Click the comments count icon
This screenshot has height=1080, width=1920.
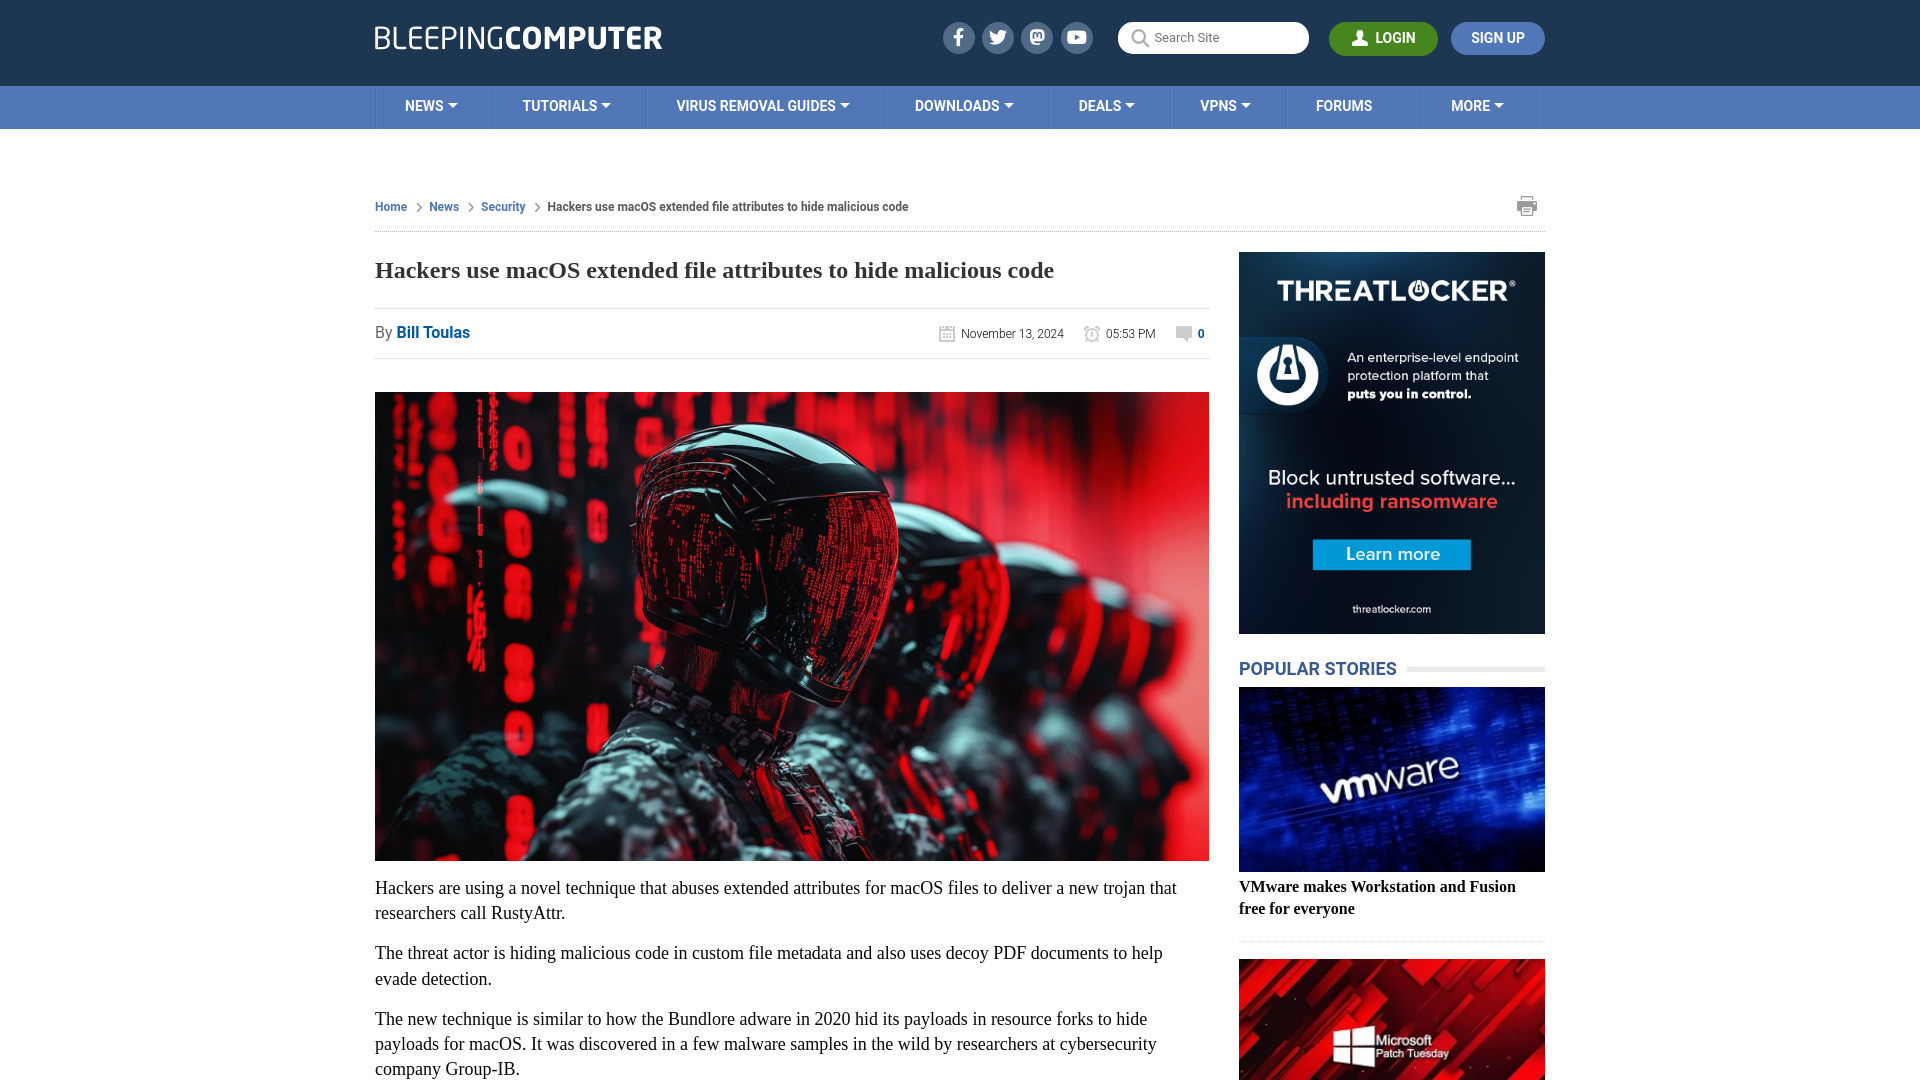coord(1183,334)
